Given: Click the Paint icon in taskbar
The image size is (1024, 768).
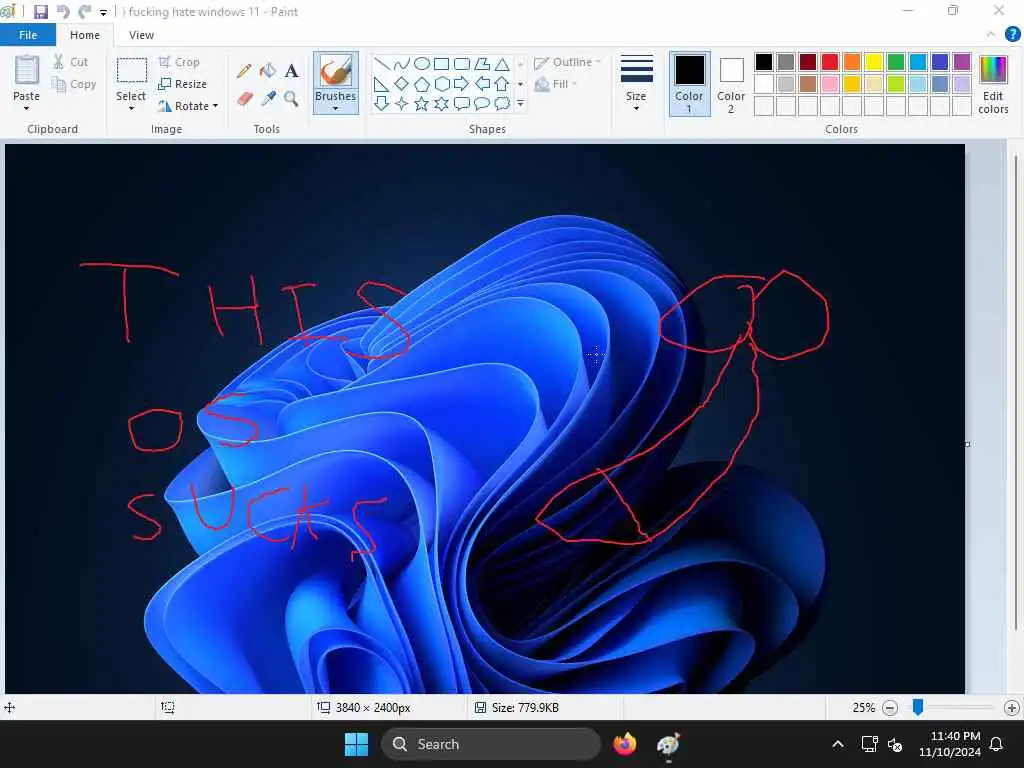Looking at the screenshot, I should [x=668, y=744].
